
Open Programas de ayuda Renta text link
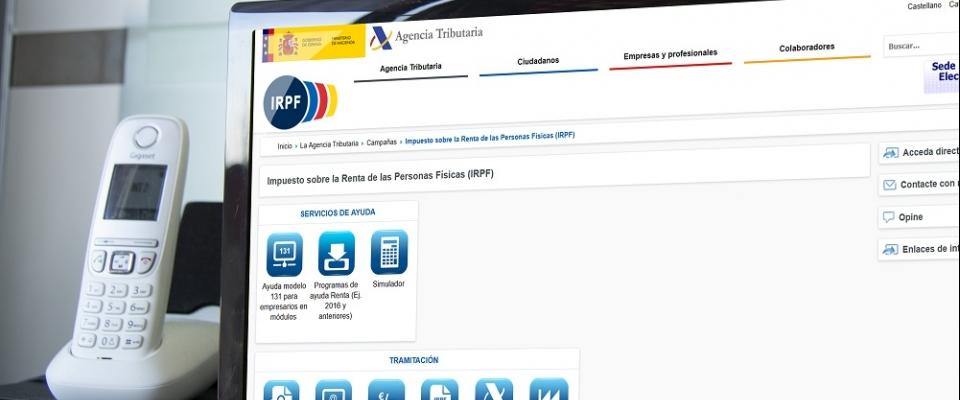tap(336, 300)
